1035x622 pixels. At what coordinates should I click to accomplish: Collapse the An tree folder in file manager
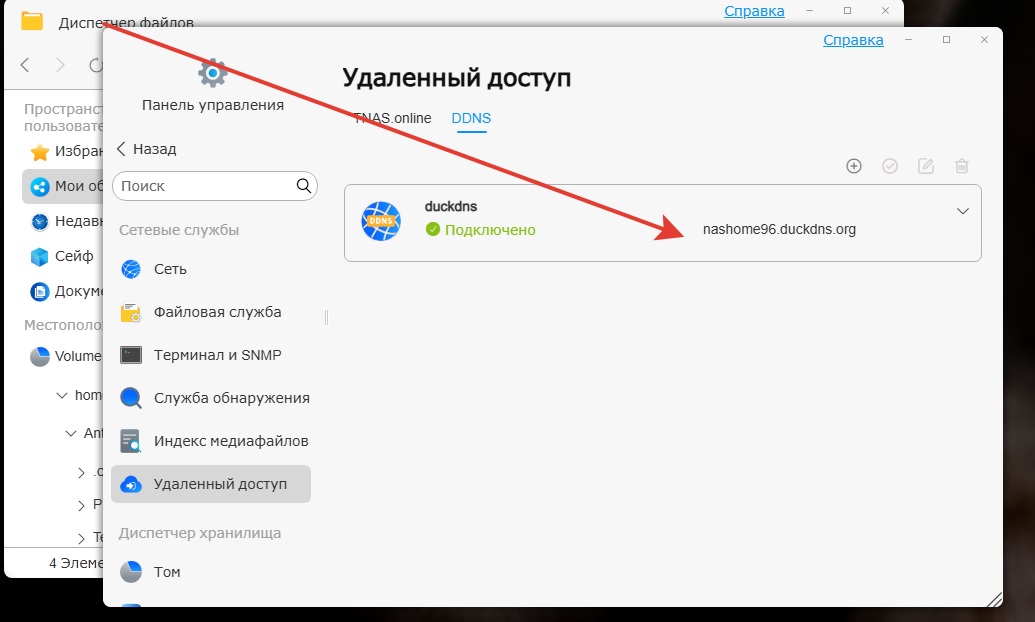pos(71,434)
